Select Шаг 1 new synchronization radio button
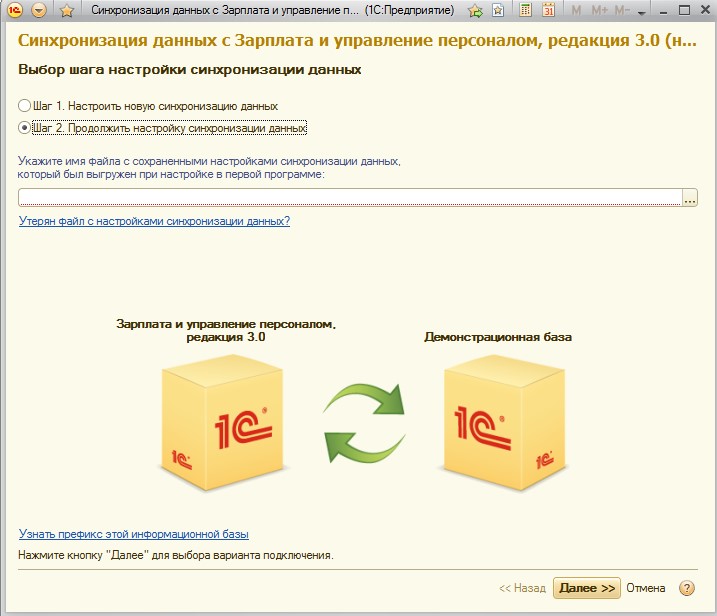This screenshot has height=616, width=717. [x=24, y=106]
